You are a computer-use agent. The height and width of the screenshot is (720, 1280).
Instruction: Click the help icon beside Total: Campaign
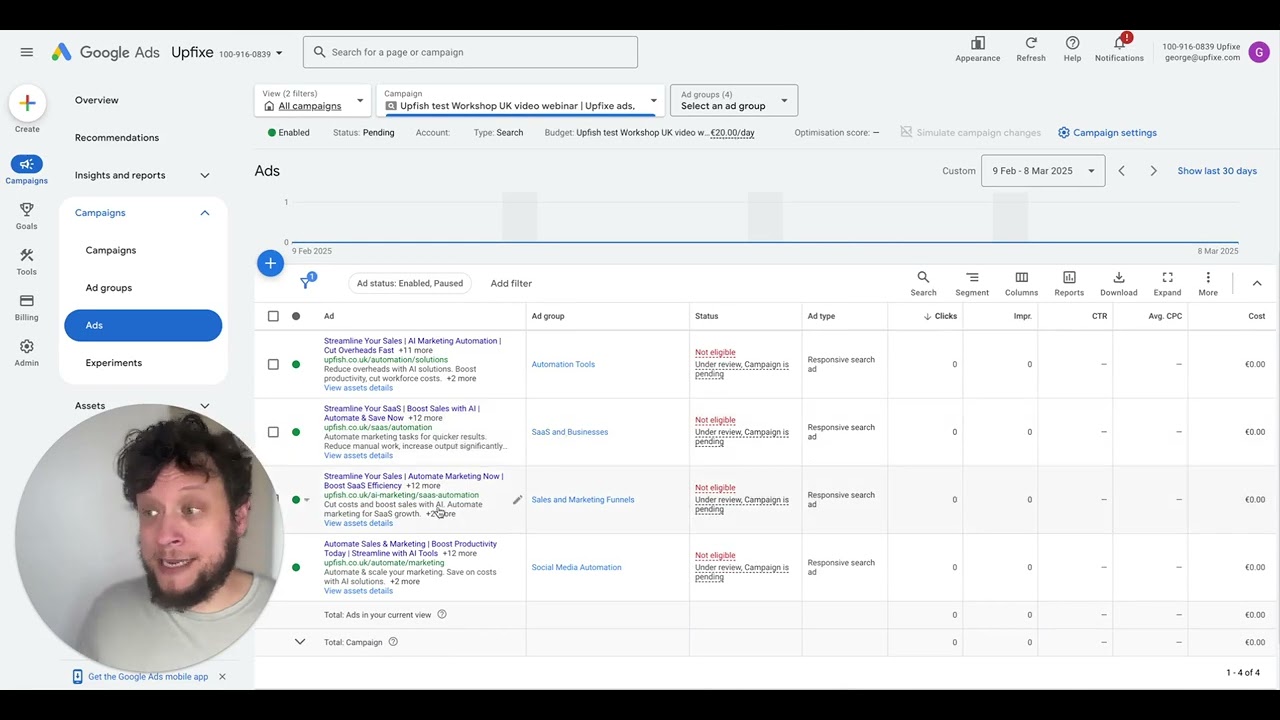393,642
